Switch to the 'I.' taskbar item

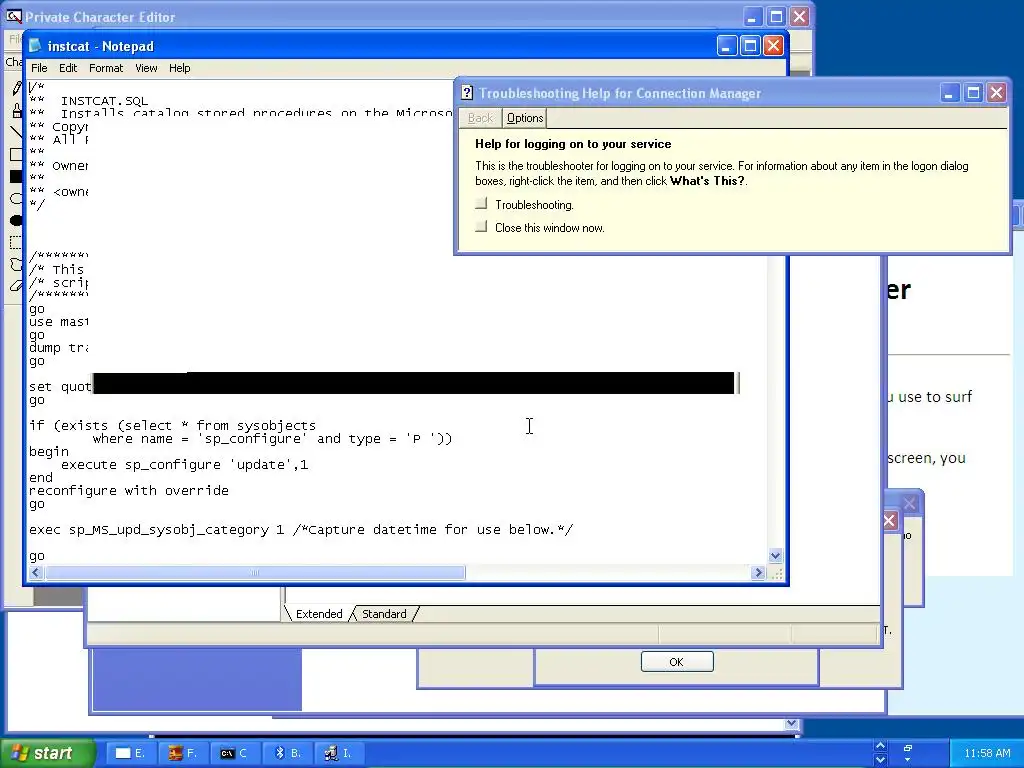pos(339,753)
